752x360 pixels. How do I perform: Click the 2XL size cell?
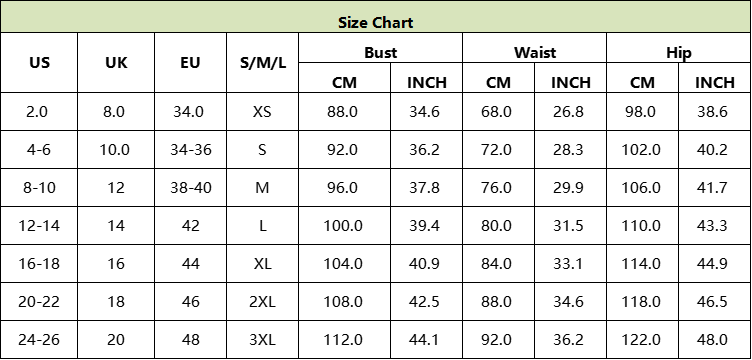[x=262, y=302]
